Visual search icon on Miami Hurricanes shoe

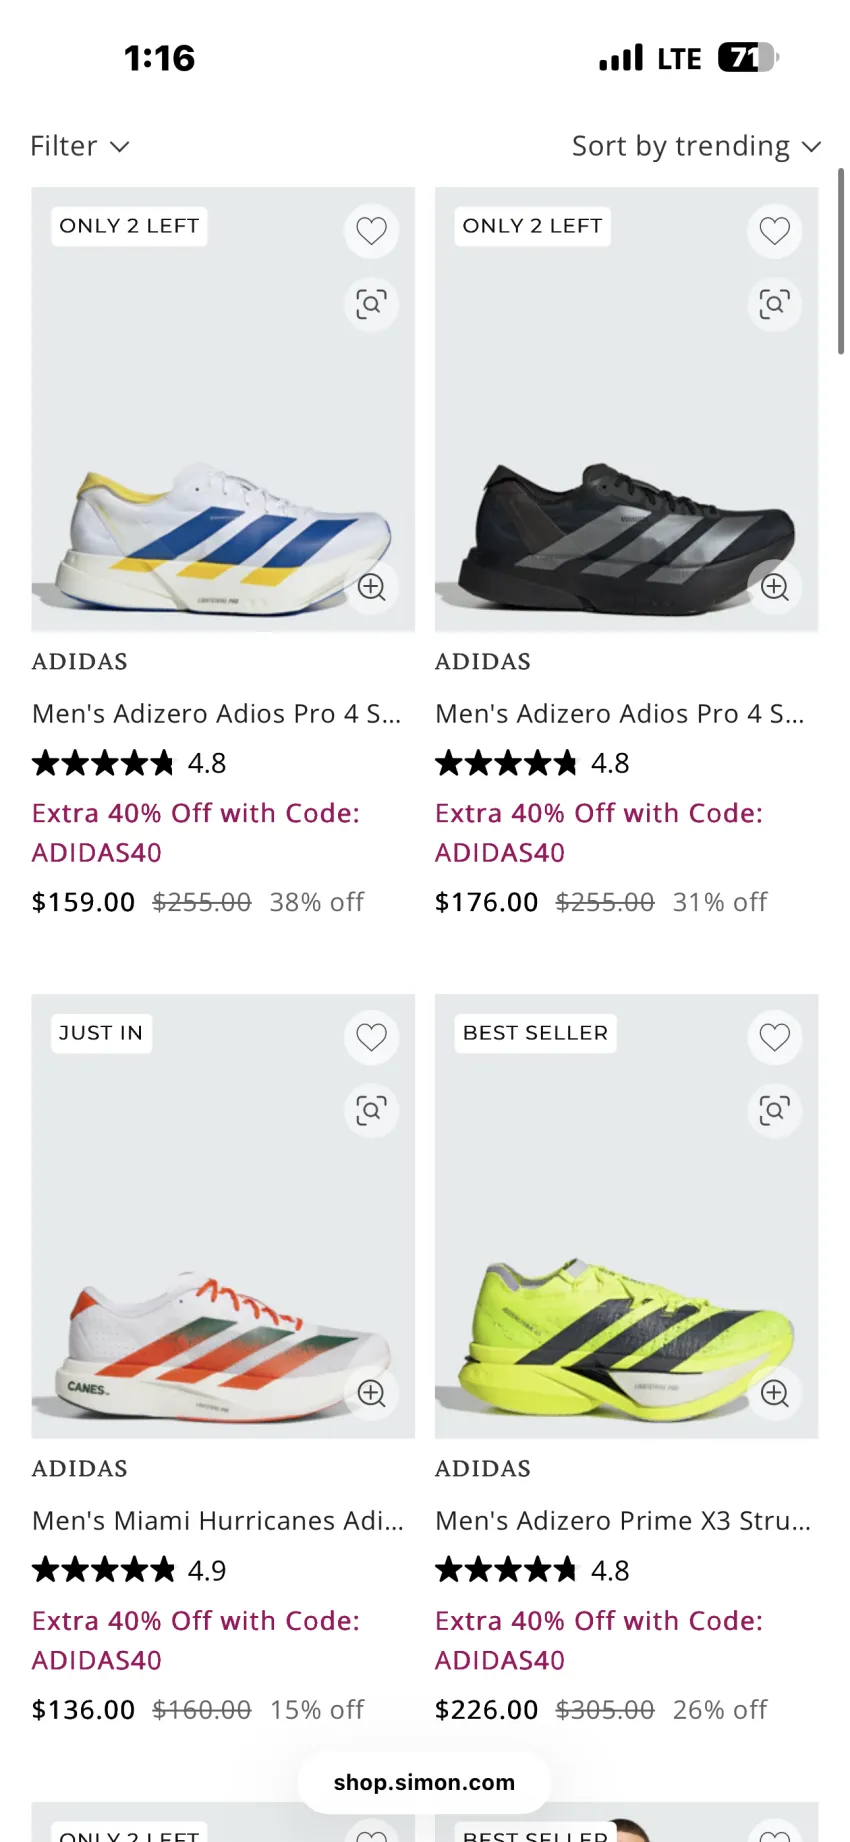(x=371, y=1111)
